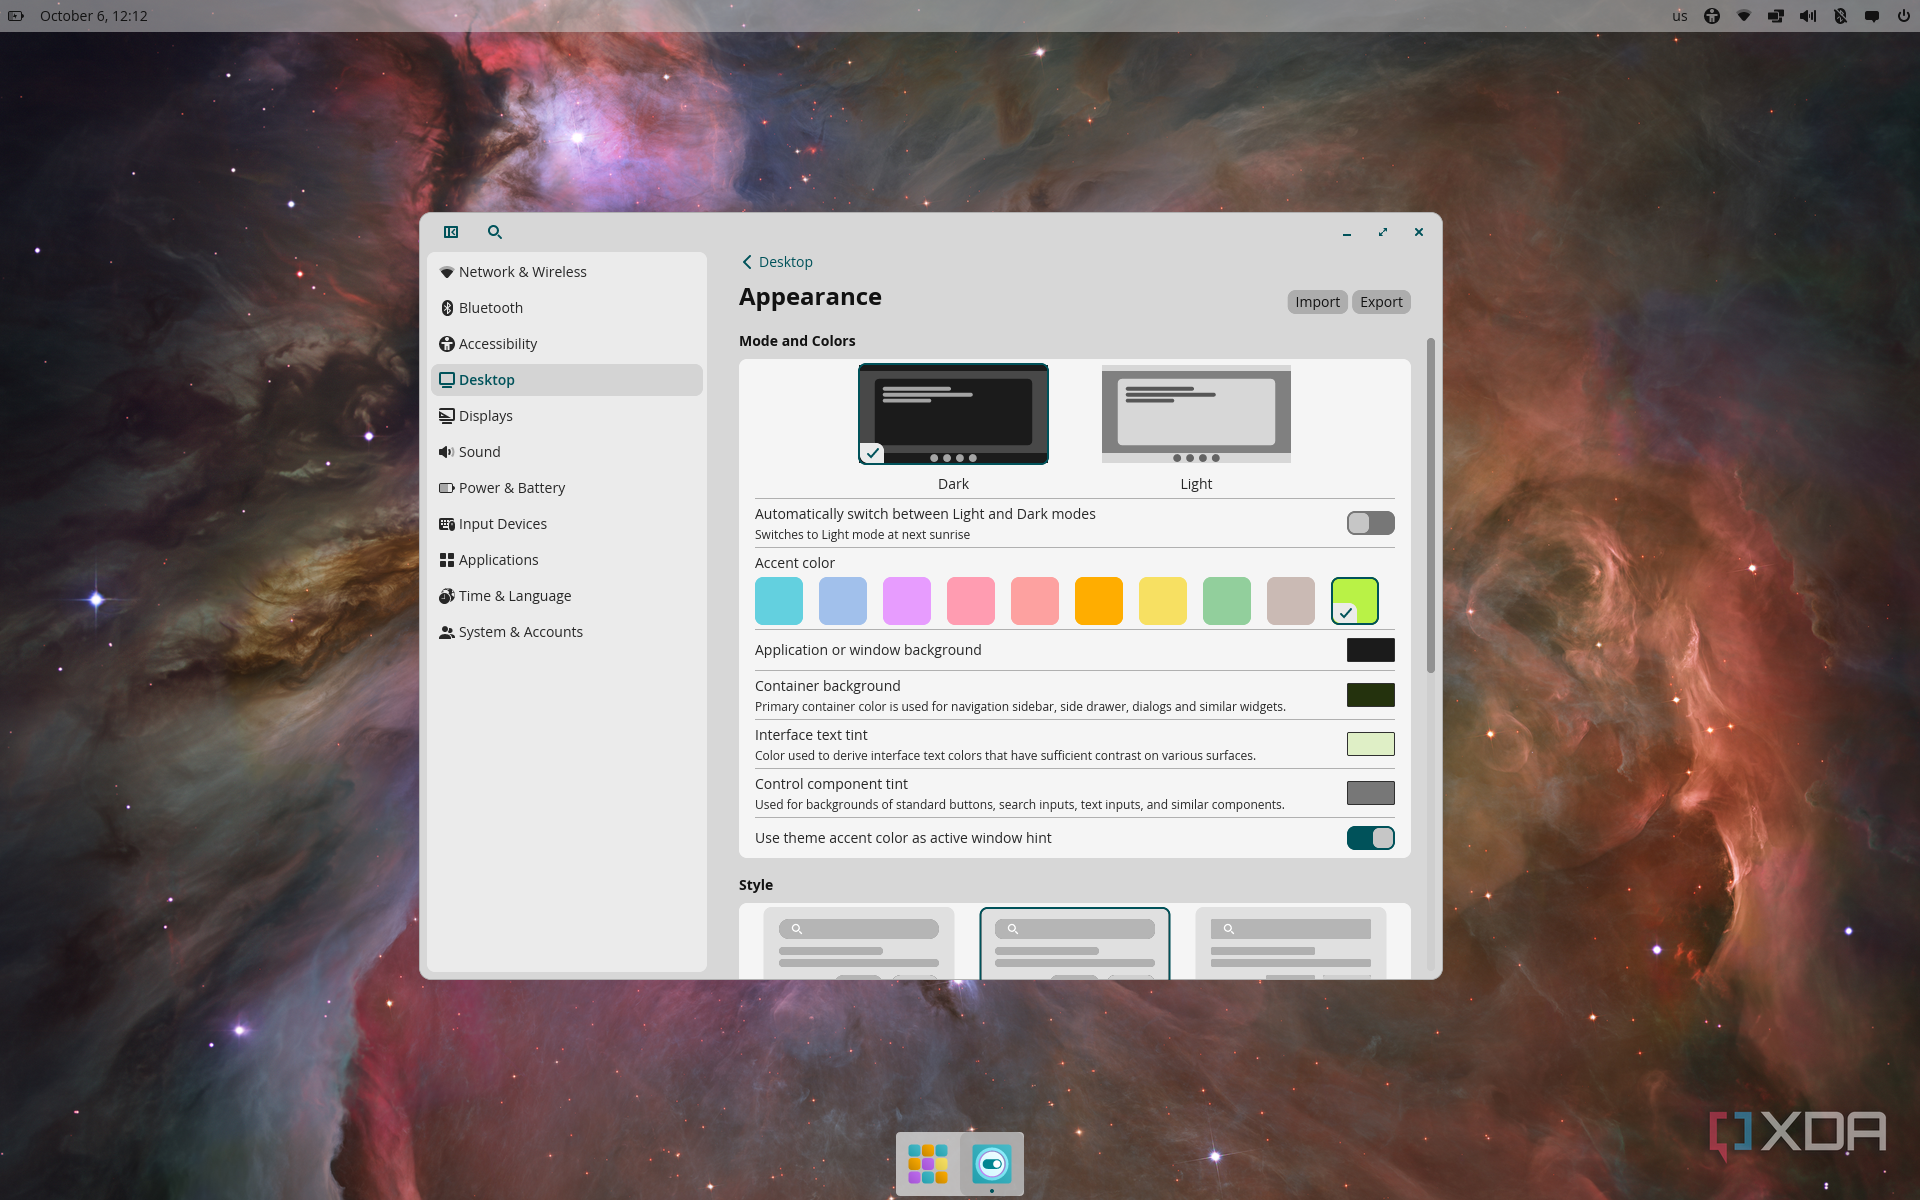Open search with the magnifier icon

tap(494, 232)
